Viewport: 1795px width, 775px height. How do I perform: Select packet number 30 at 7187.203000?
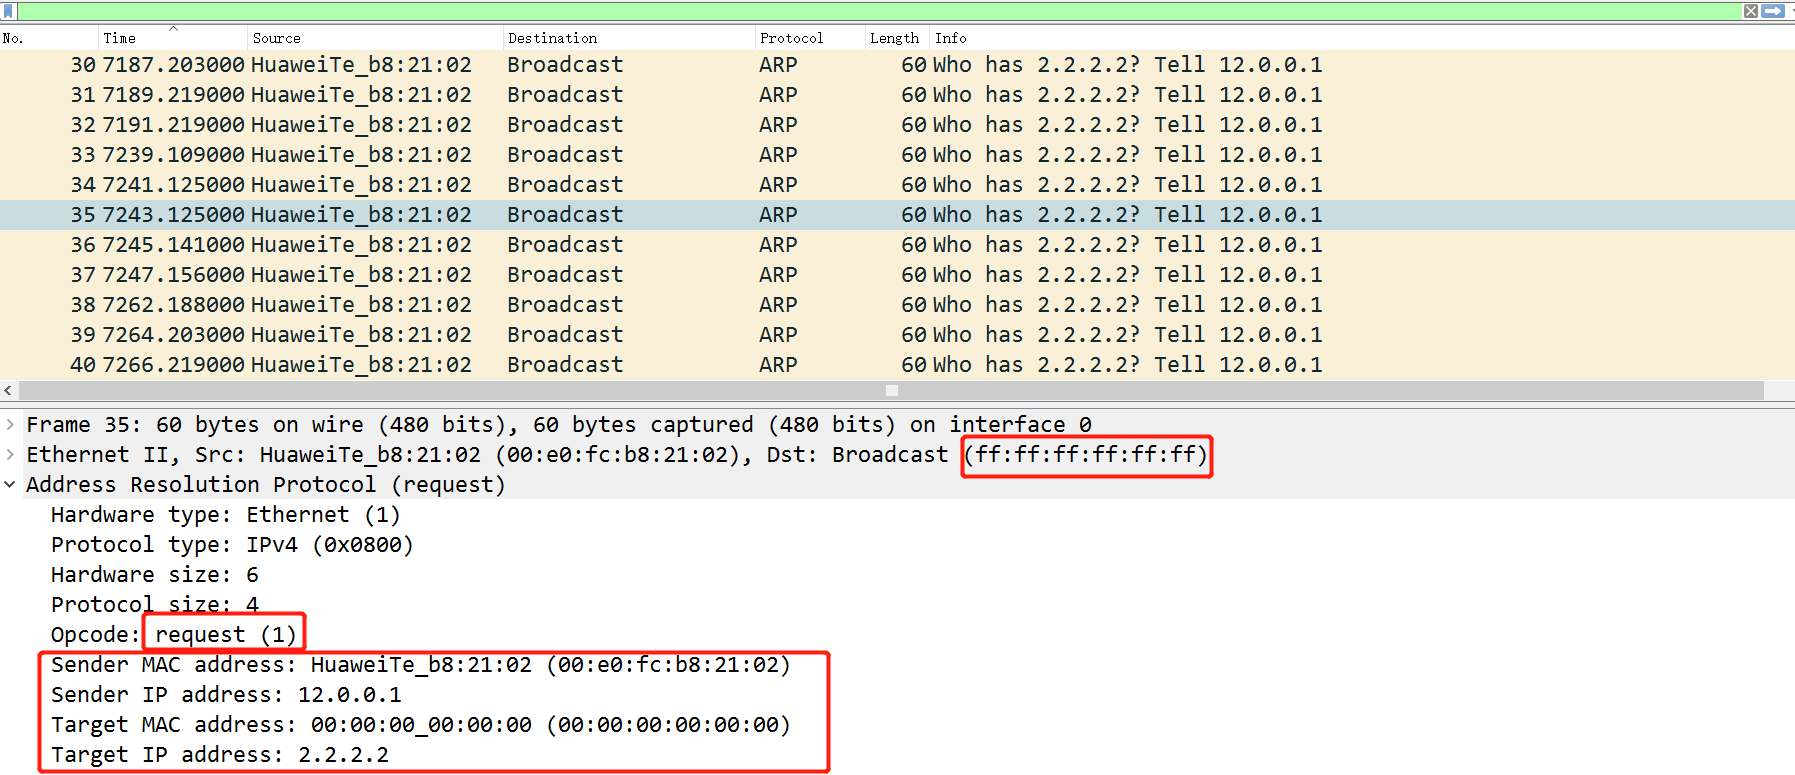coord(897,65)
